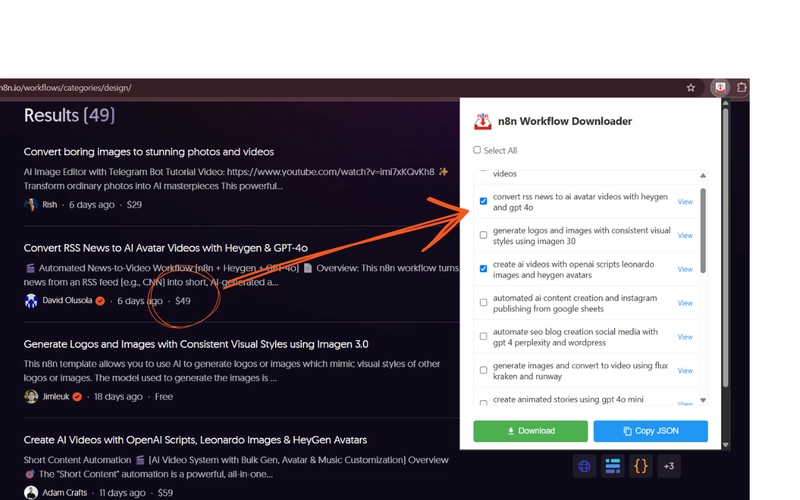
Task: Click the n8n Workflow Downloader extension icon
Action: 720,87
